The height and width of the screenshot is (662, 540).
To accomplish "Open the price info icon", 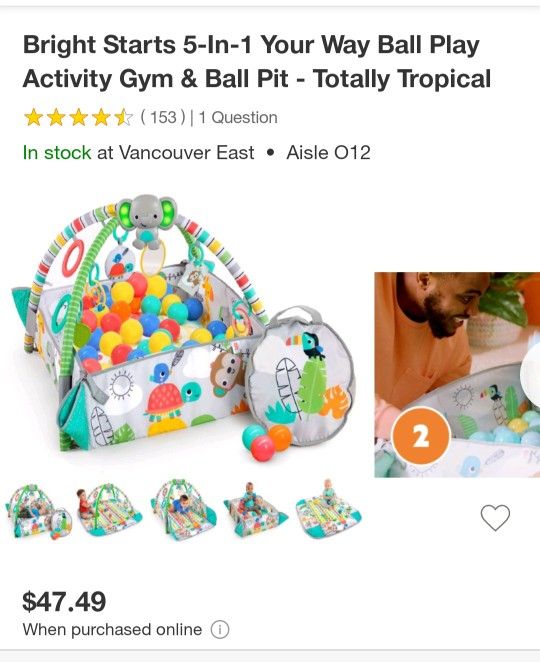I will [220, 630].
